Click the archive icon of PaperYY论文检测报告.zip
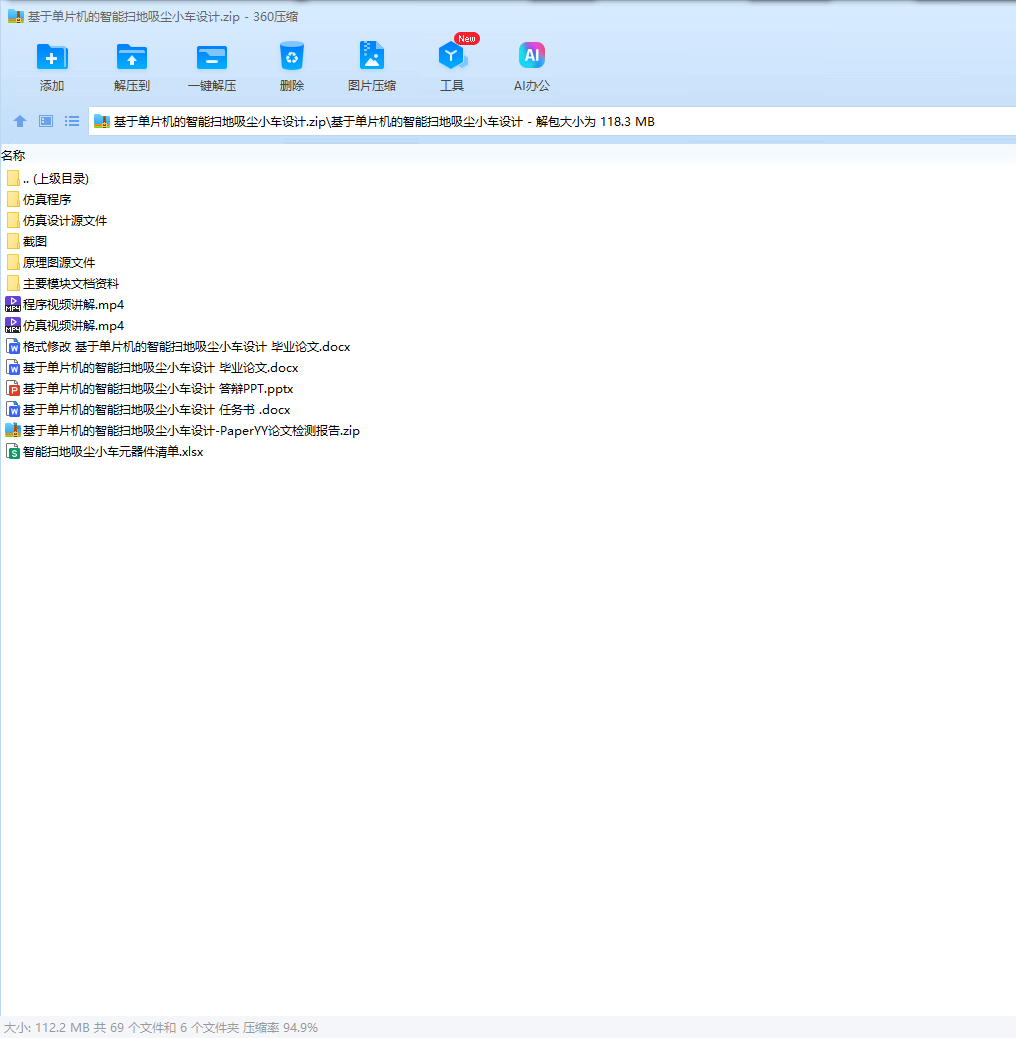Viewport: 1016px width, 1038px height. coord(13,430)
